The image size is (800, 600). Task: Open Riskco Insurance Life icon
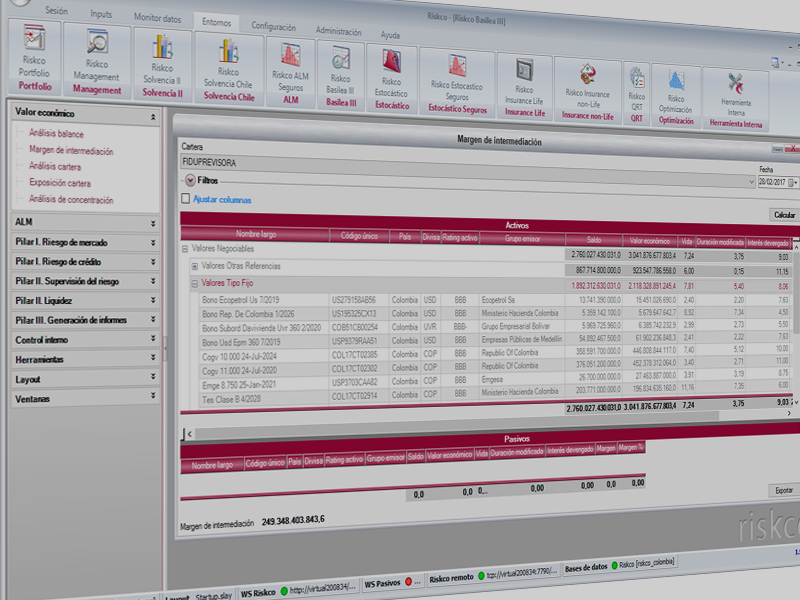tap(524, 70)
